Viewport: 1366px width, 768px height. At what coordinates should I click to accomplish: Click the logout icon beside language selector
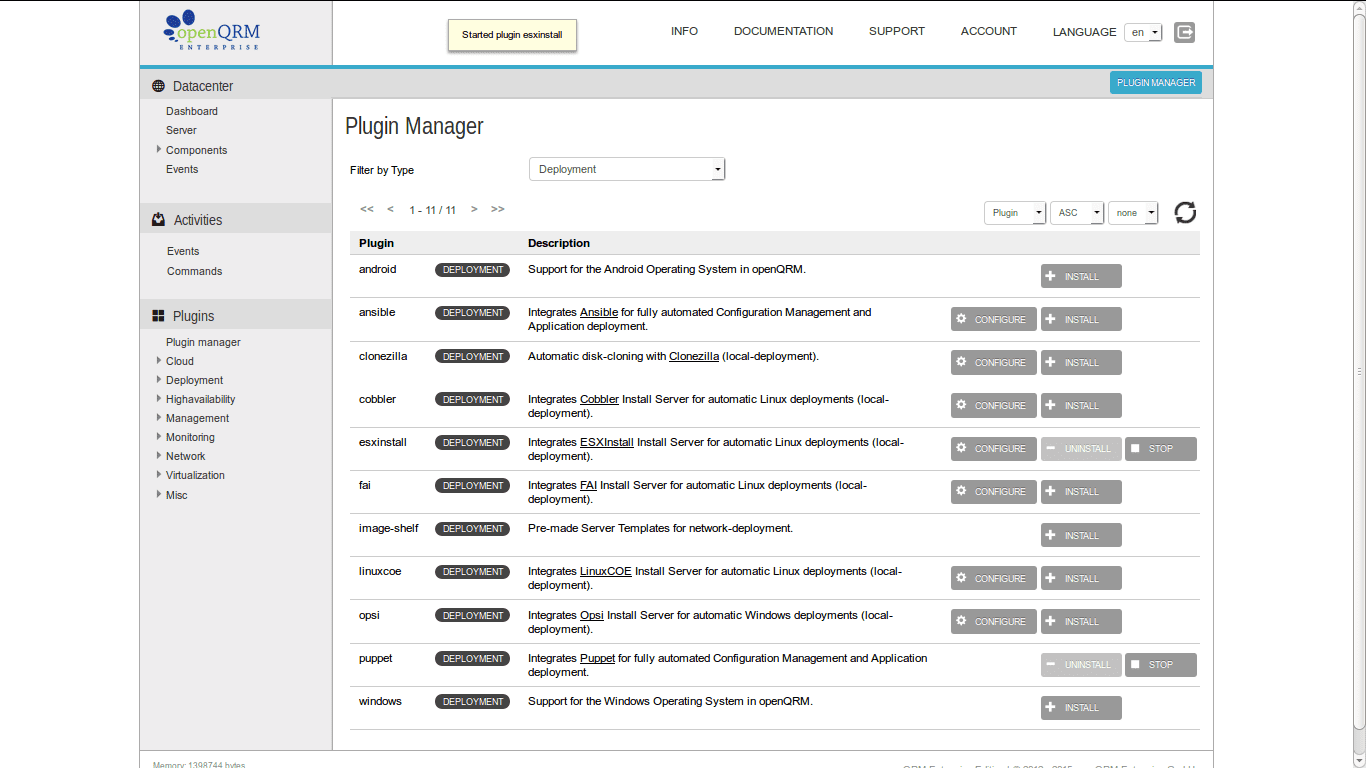tap(1184, 32)
